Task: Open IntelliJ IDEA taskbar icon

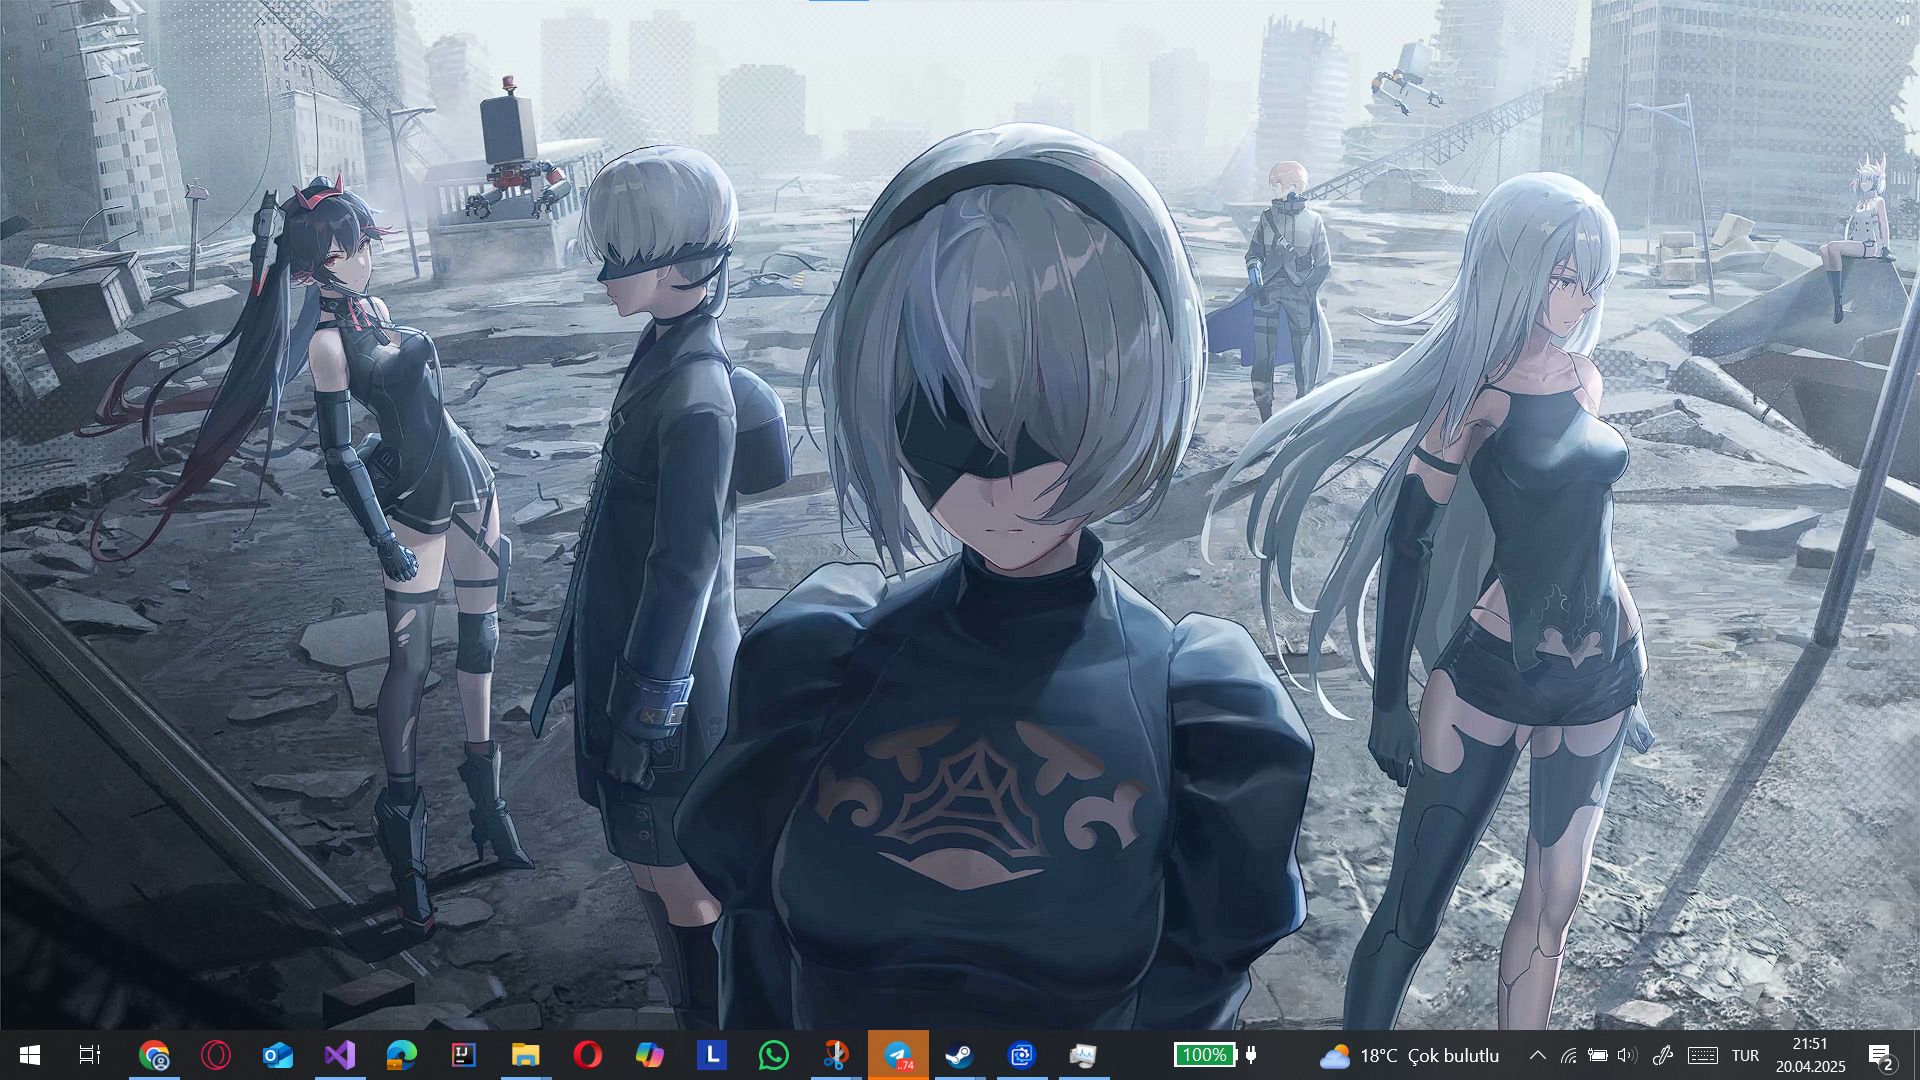Action: pyautogui.click(x=464, y=1055)
